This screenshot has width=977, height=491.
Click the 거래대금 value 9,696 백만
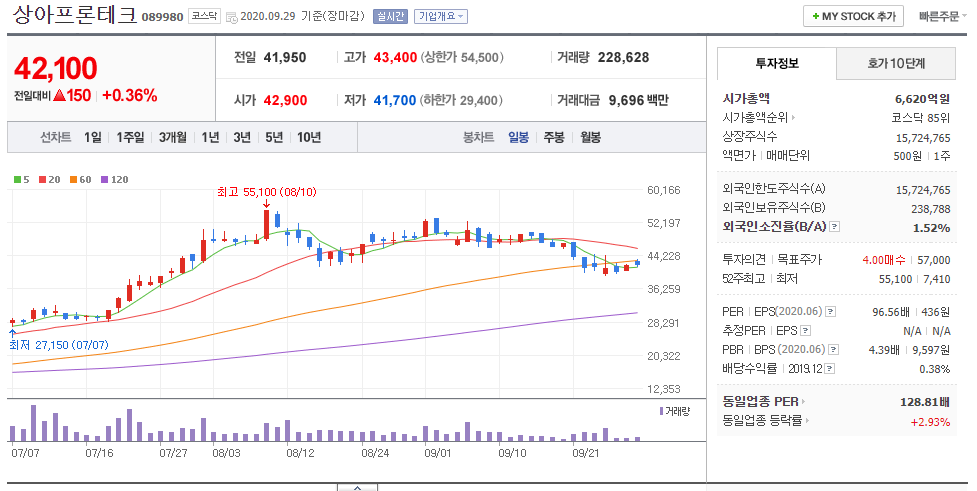coord(639,100)
